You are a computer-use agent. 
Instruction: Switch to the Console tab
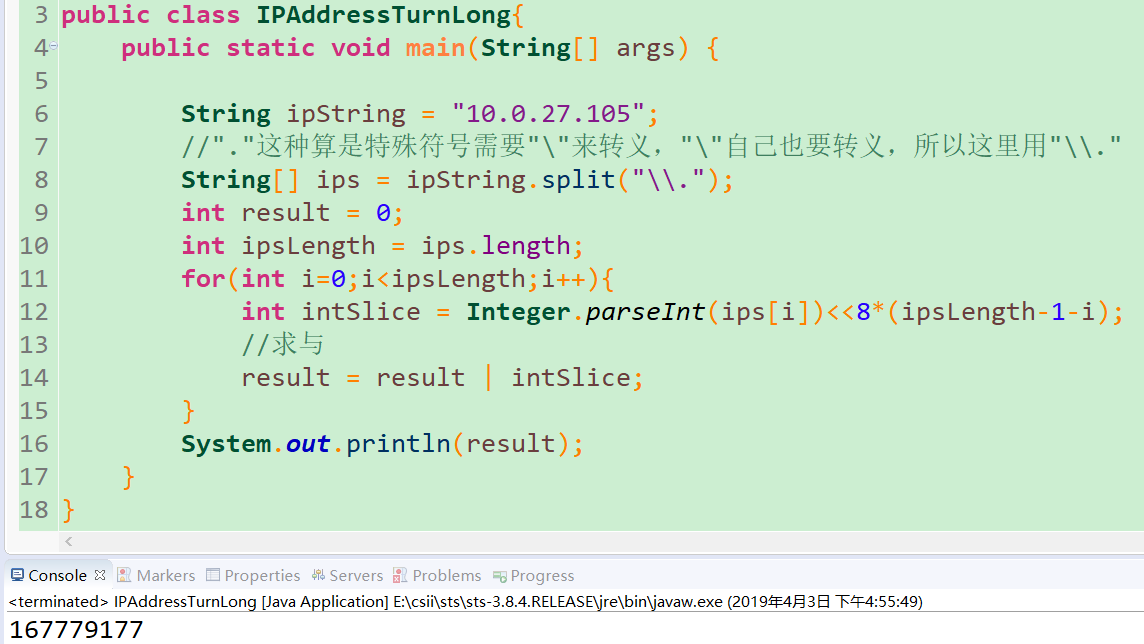pyautogui.click(x=57, y=575)
